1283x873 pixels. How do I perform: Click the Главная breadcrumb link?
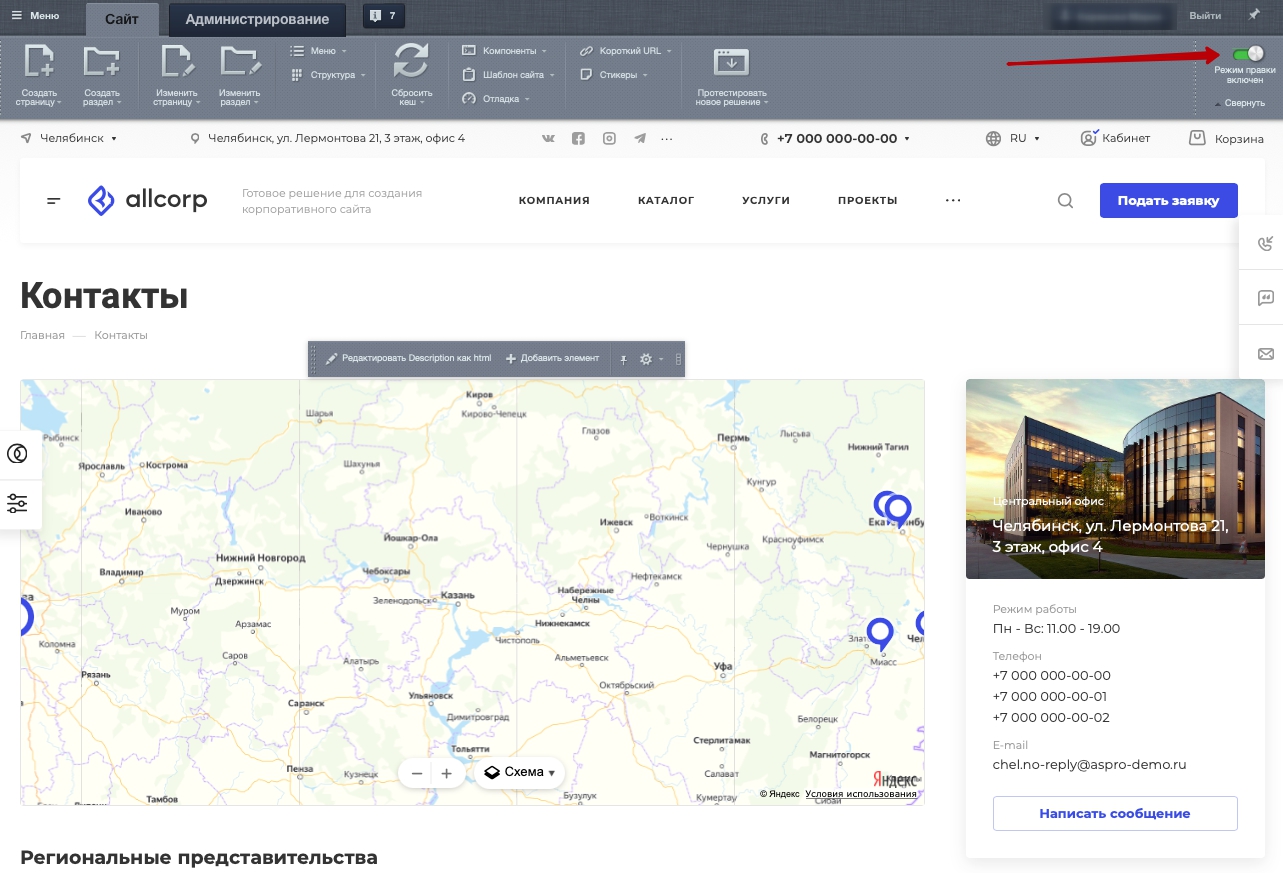42,335
